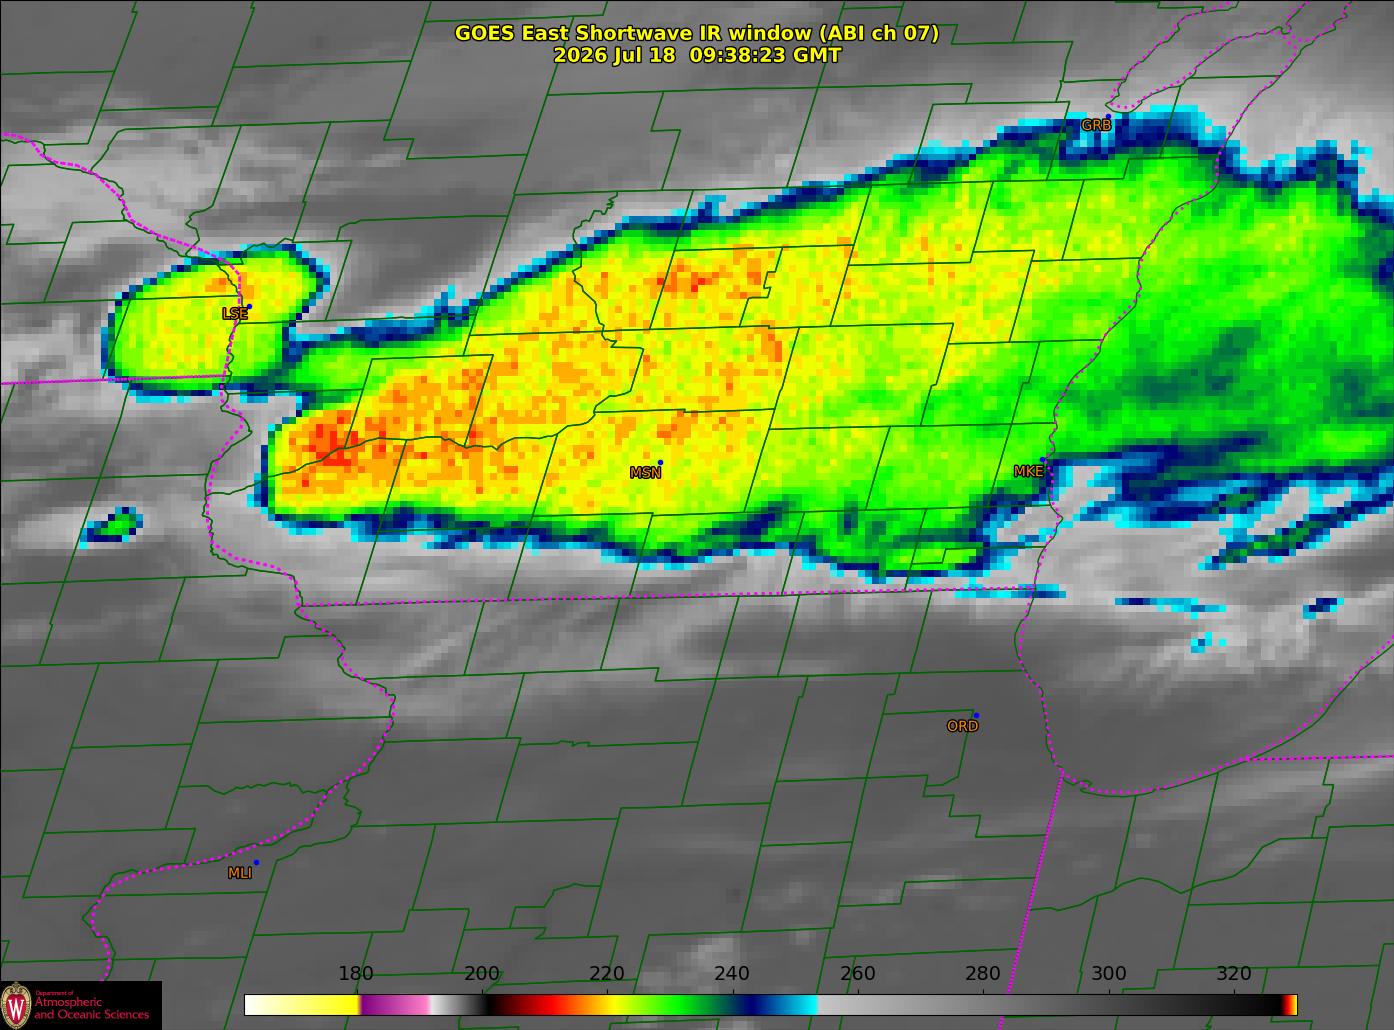
Task: Click the 180 value on color bar
Action: pos(356,974)
